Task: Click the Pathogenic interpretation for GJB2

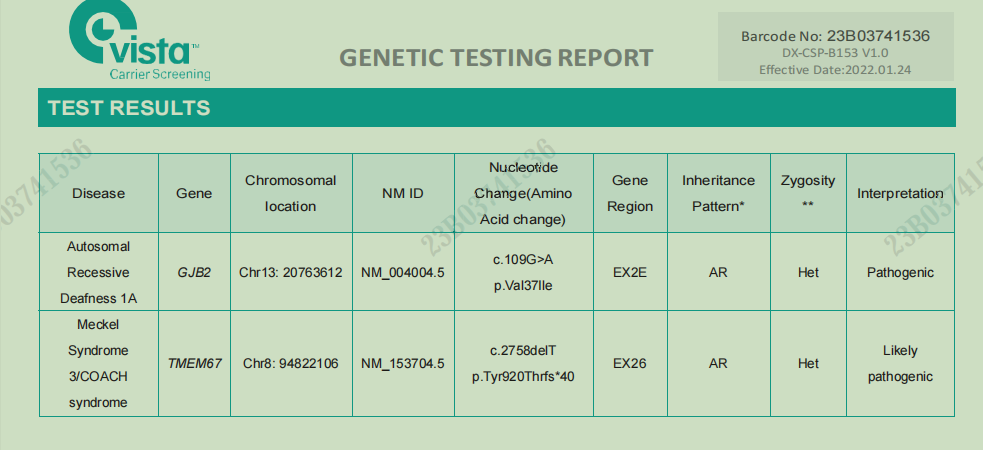Action: (x=900, y=272)
